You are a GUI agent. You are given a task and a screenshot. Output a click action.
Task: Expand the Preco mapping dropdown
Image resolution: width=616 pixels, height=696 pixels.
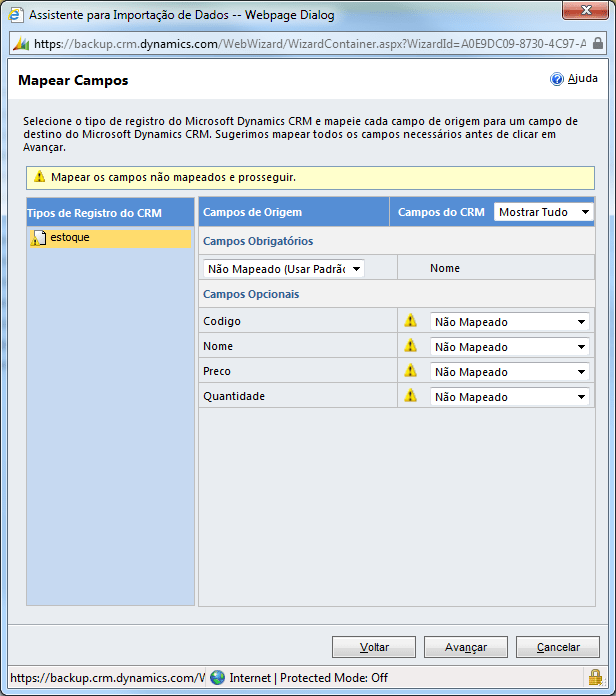(x=509, y=371)
